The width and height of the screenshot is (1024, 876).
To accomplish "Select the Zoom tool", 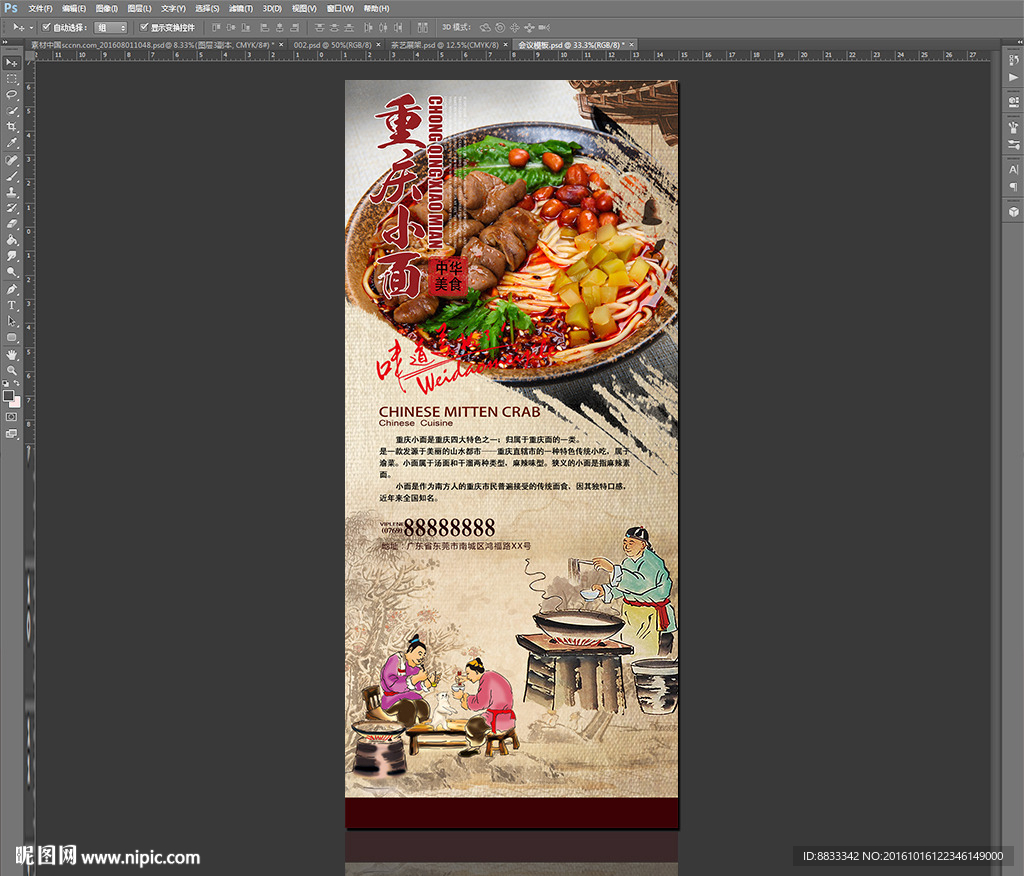I will click(12, 370).
